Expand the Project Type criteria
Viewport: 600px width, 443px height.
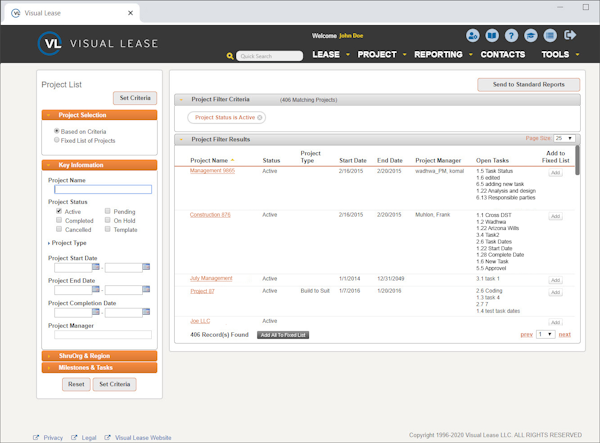pos(67,243)
